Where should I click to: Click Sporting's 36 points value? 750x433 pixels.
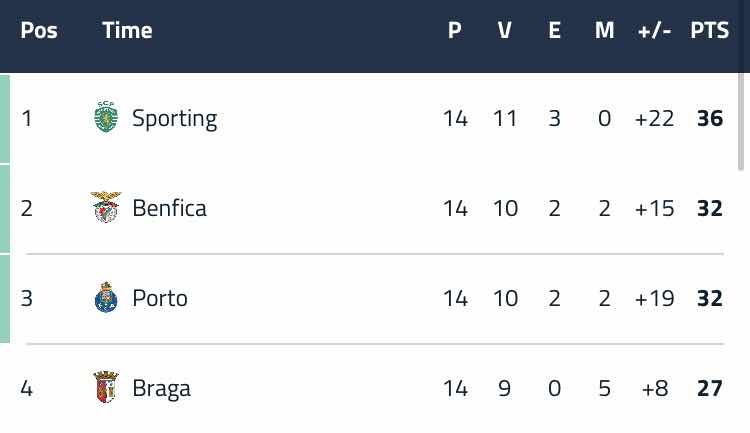tap(709, 118)
